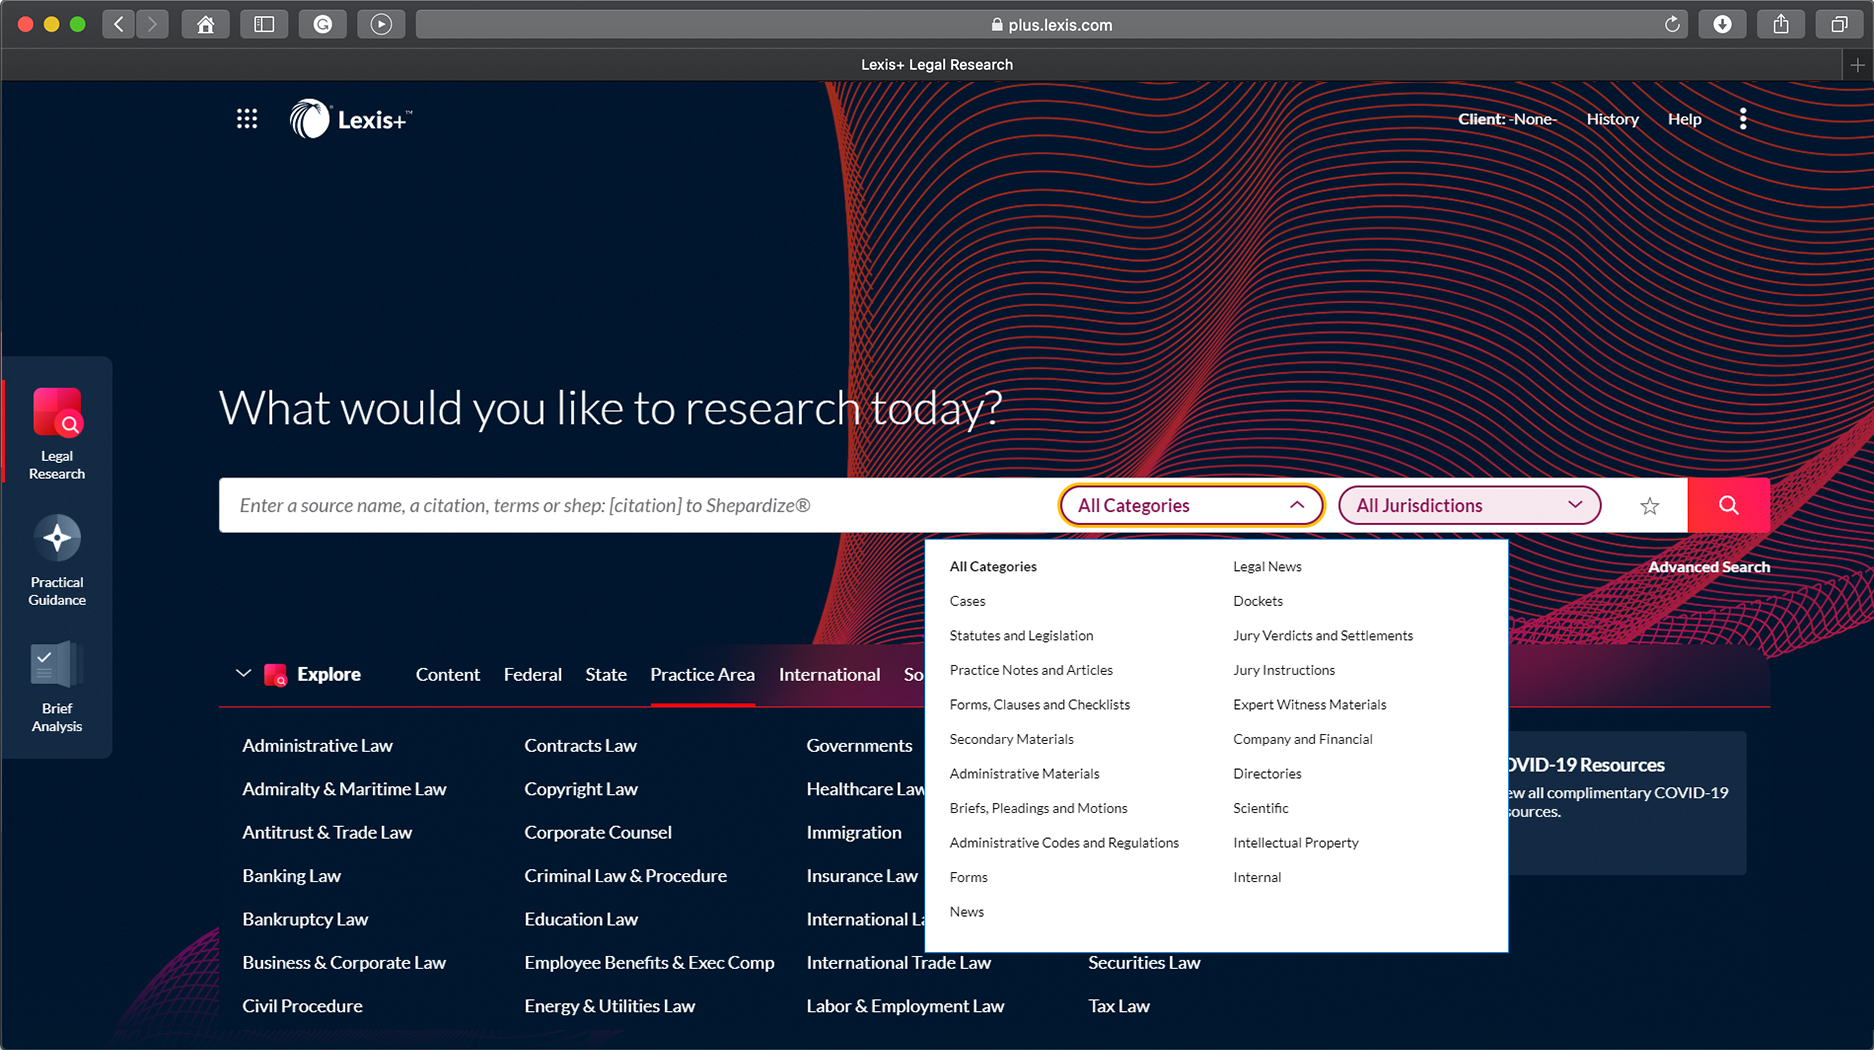The height and width of the screenshot is (1050, 1874).
Task: Show all tabs overview icon
Action: [1839, 24]
